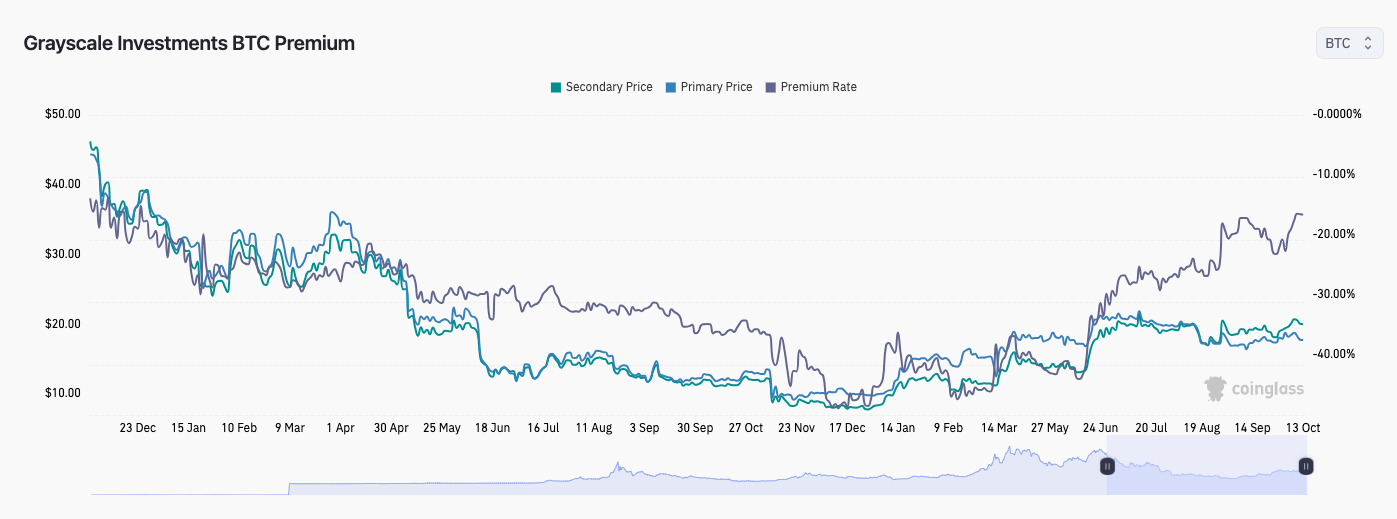Viewport: 1397px width, 519px height.
Task: Click the coinglass watermark logo
Action: tap(1254, 388)
